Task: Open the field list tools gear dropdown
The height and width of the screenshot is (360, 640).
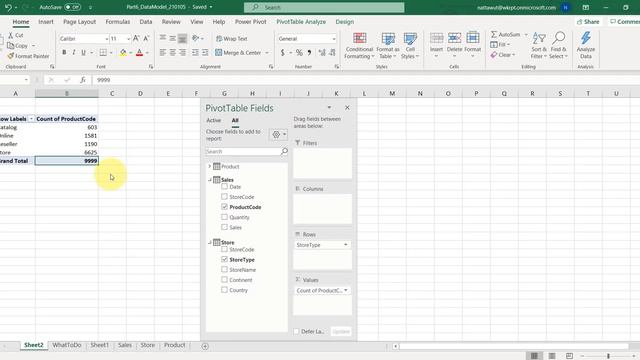Action: pyautogui.click(x=279, y=135)
